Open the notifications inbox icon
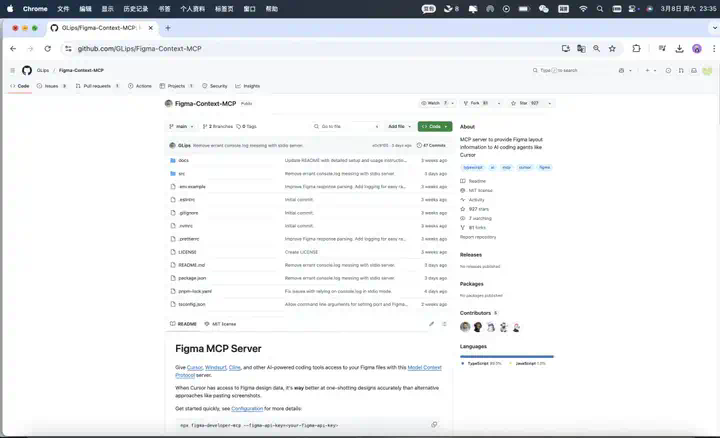This screenshot has width=720, height=438. (x=694, y=70)
